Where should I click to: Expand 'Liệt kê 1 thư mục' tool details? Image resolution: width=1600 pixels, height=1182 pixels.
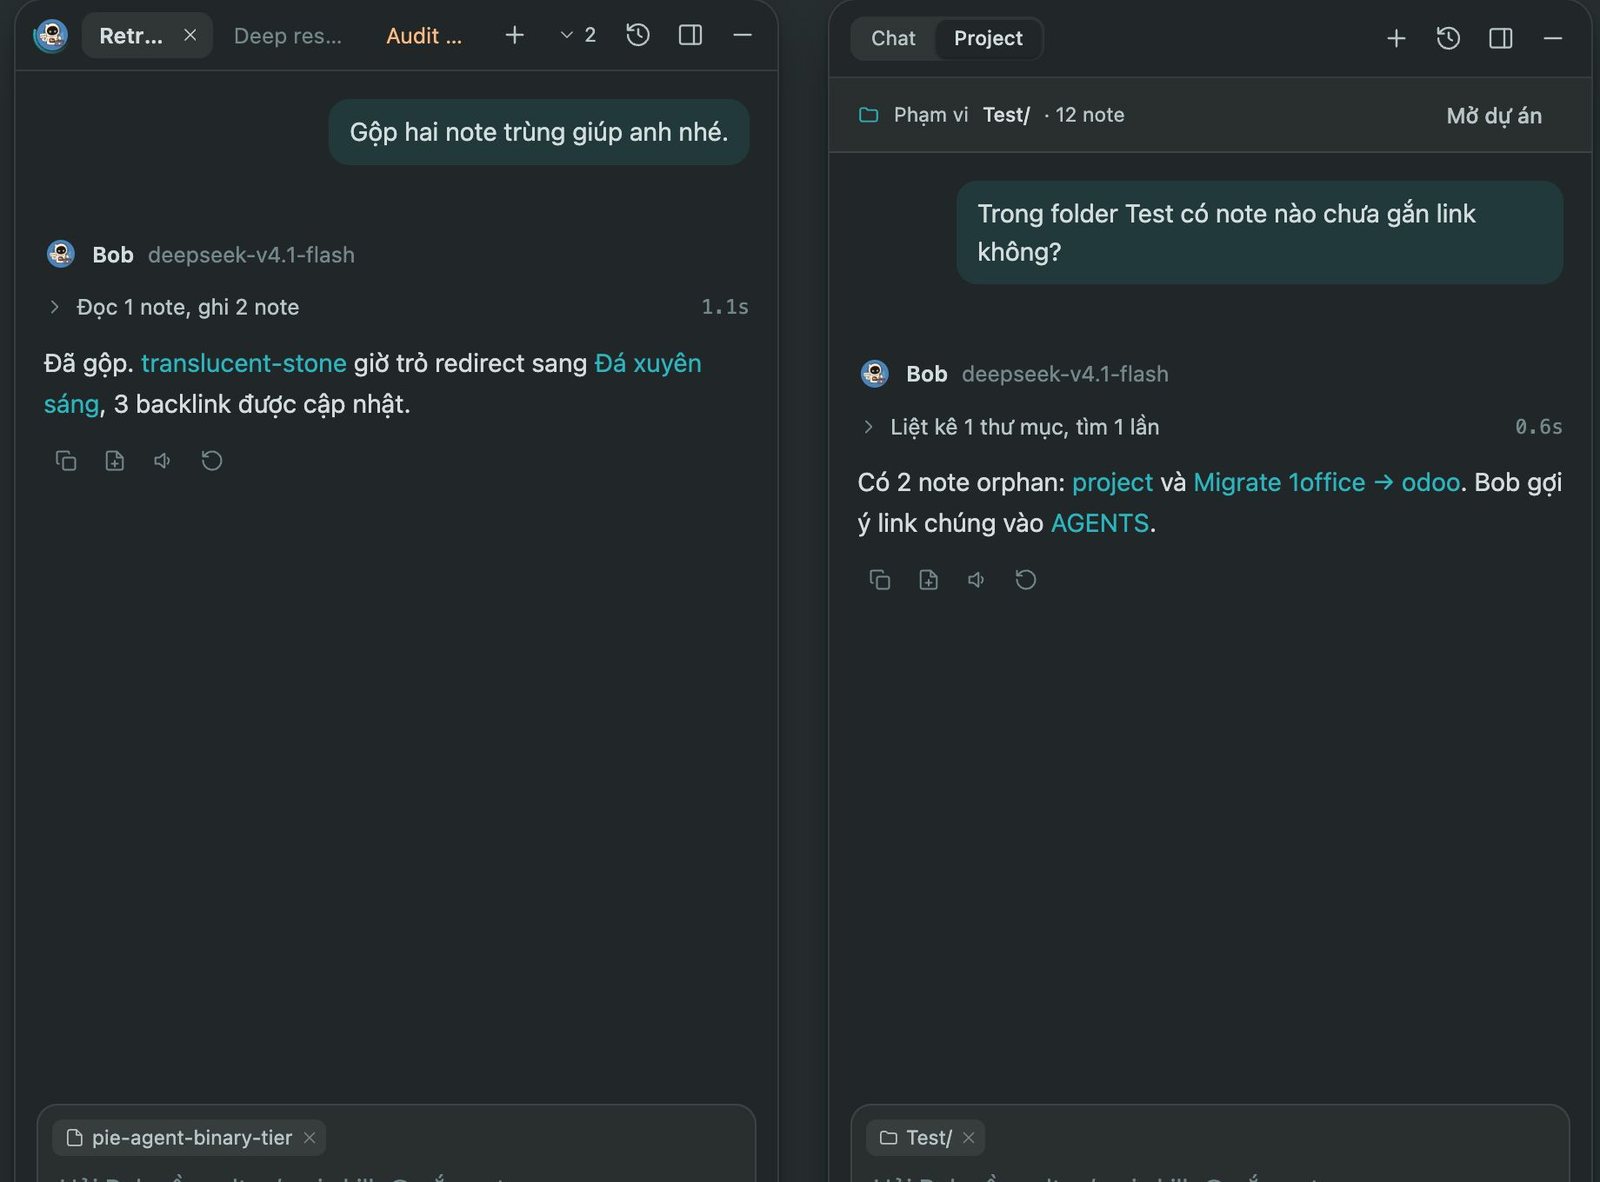click(x=1011, y=427)
